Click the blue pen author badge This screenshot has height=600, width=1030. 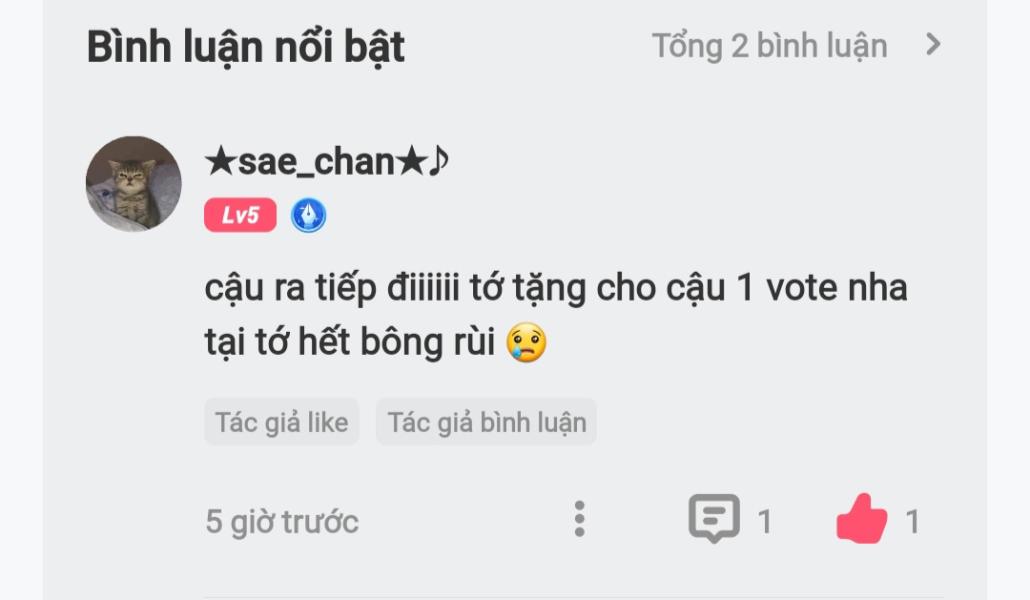pos(309,216)
